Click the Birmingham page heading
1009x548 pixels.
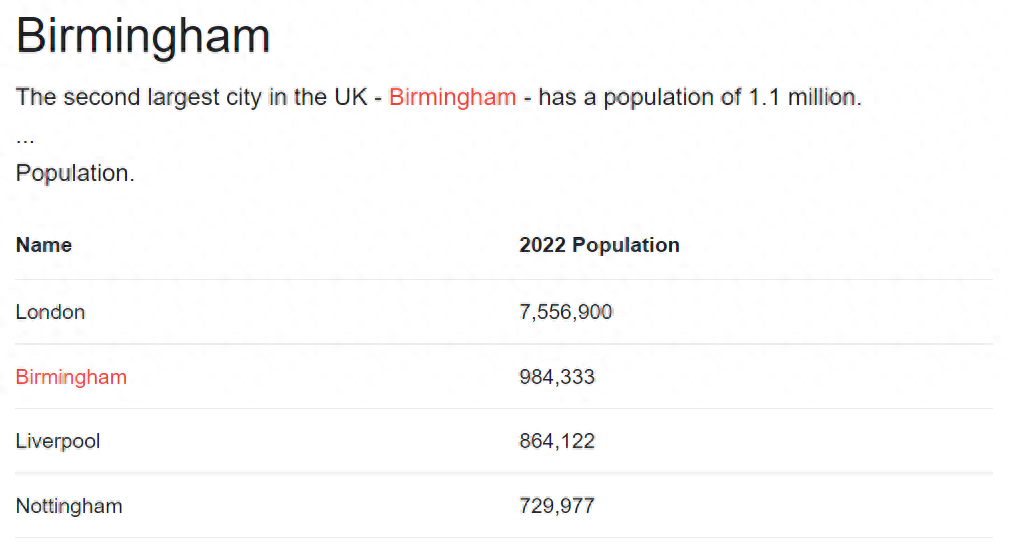click(x=143, y=35)
